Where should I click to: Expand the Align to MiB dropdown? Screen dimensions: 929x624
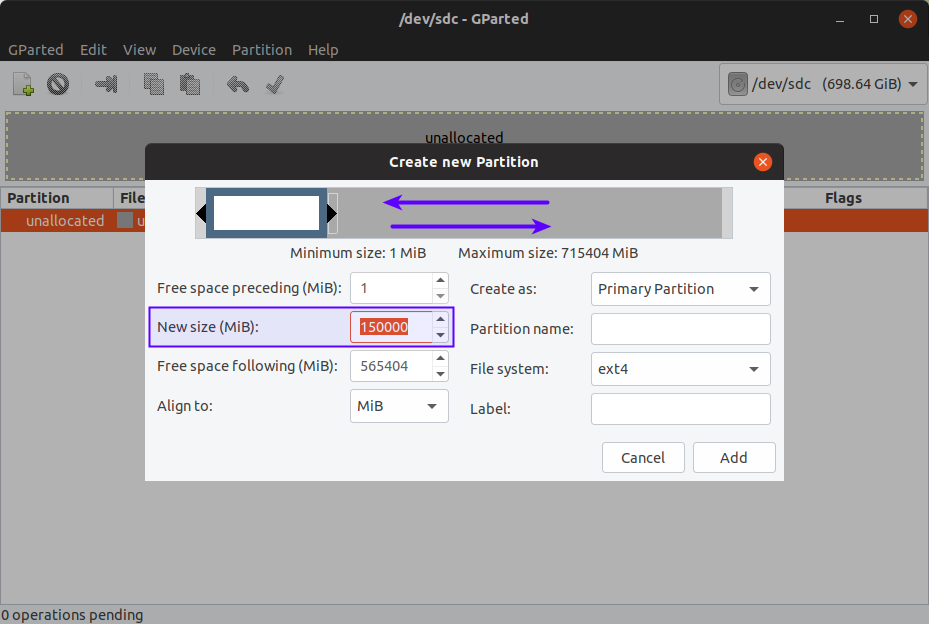(x=399, y=406)
